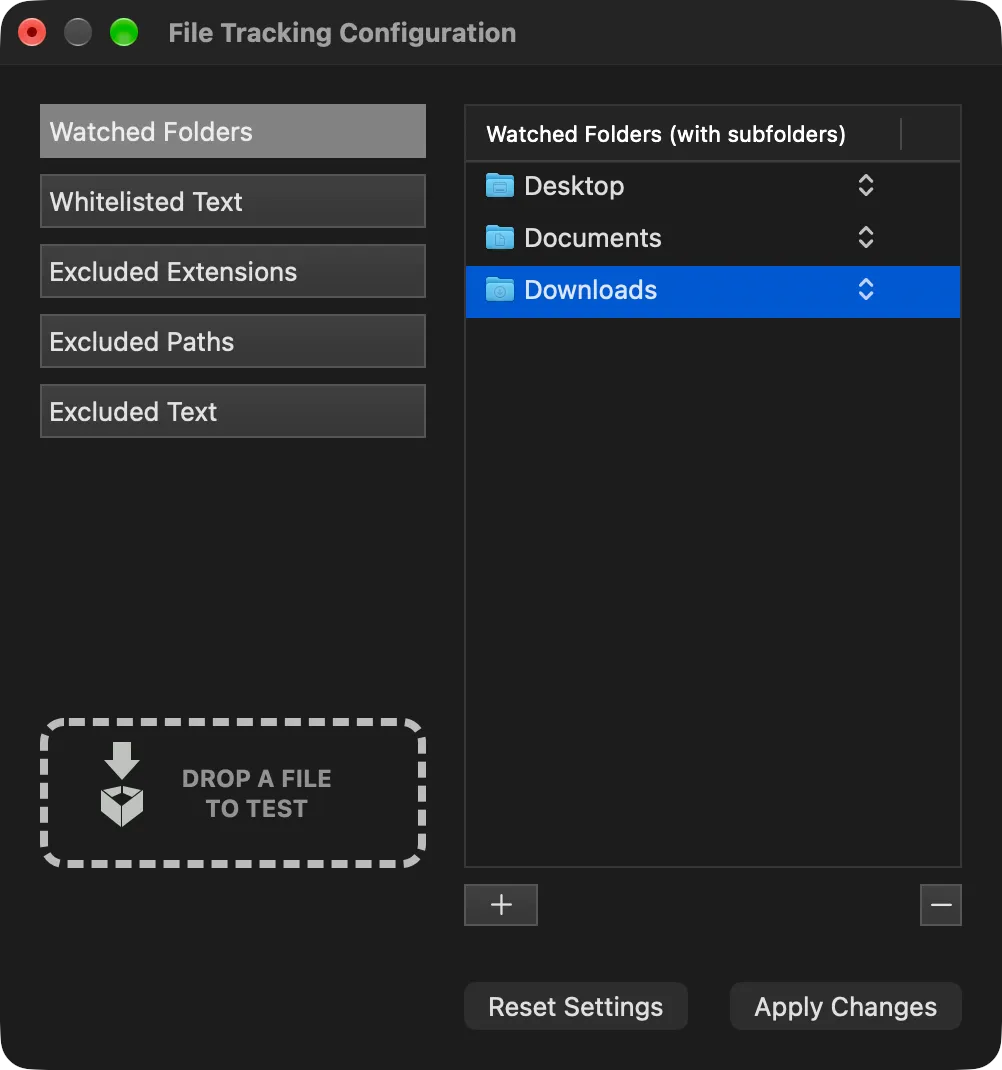
Task: Click the Drop a File to Test zone
Action: tap(233, 793)
